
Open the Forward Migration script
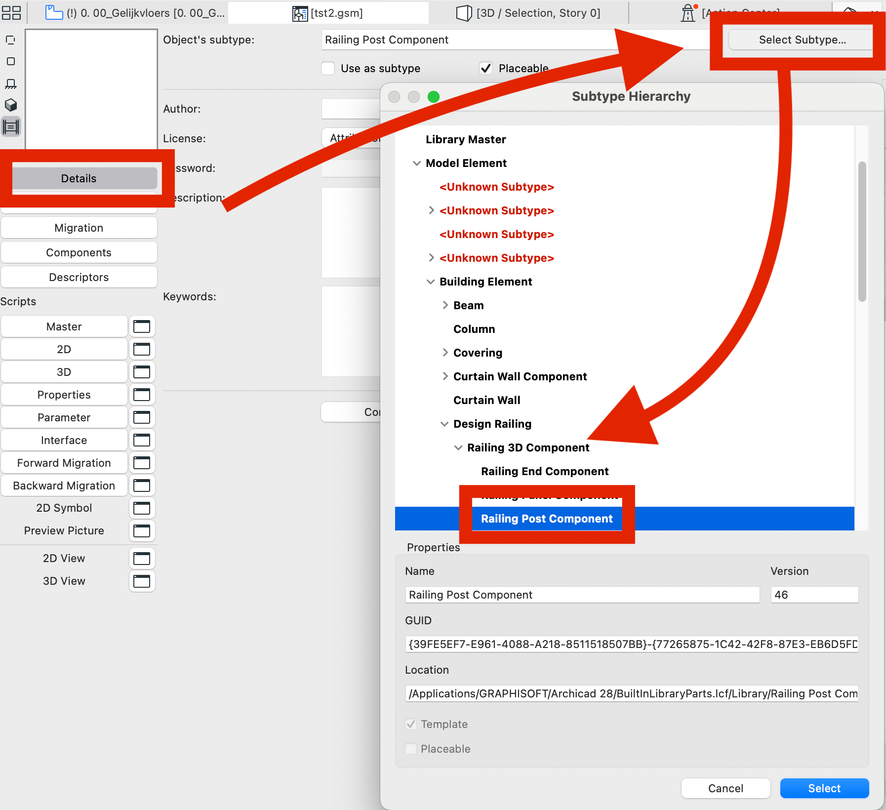(x=64, y=463)
